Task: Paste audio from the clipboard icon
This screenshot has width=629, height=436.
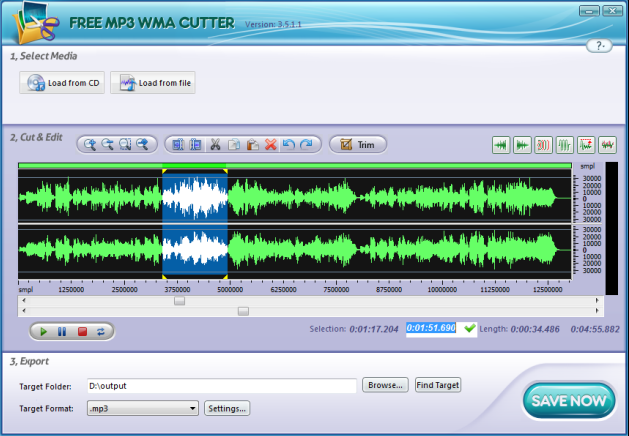Action: [252, 144]
